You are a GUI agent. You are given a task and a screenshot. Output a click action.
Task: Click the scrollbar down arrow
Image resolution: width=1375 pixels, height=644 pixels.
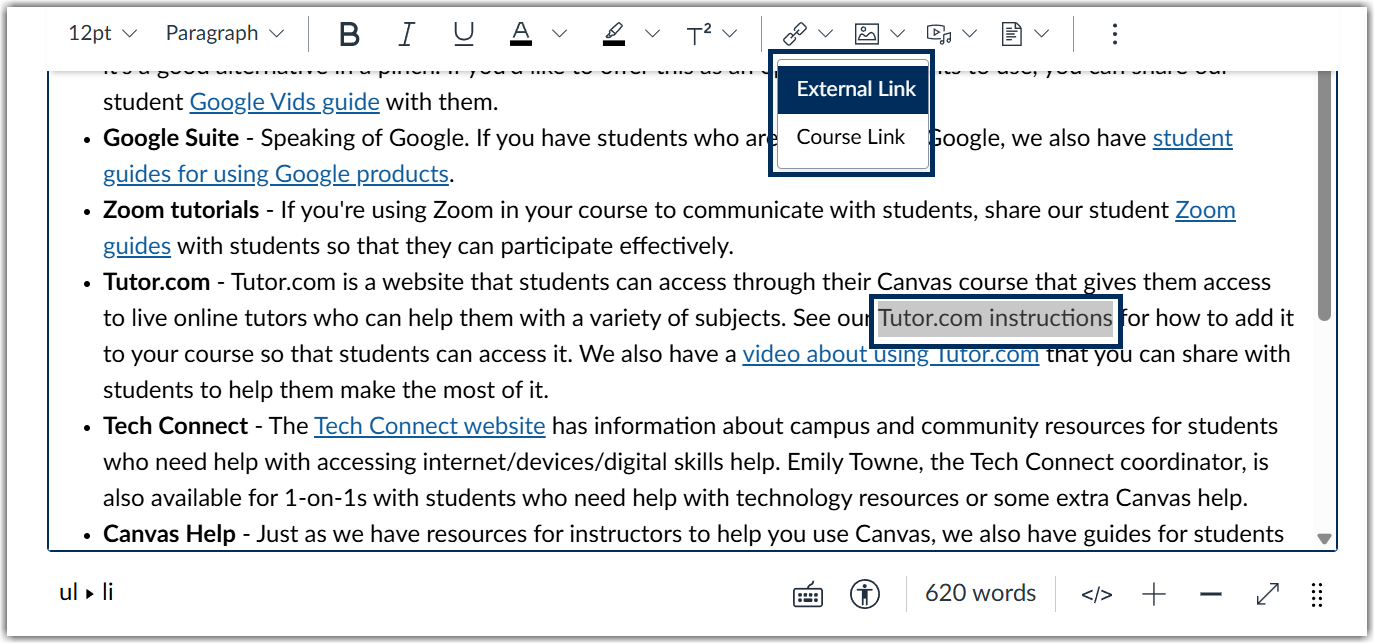[x=1325, y=538]
